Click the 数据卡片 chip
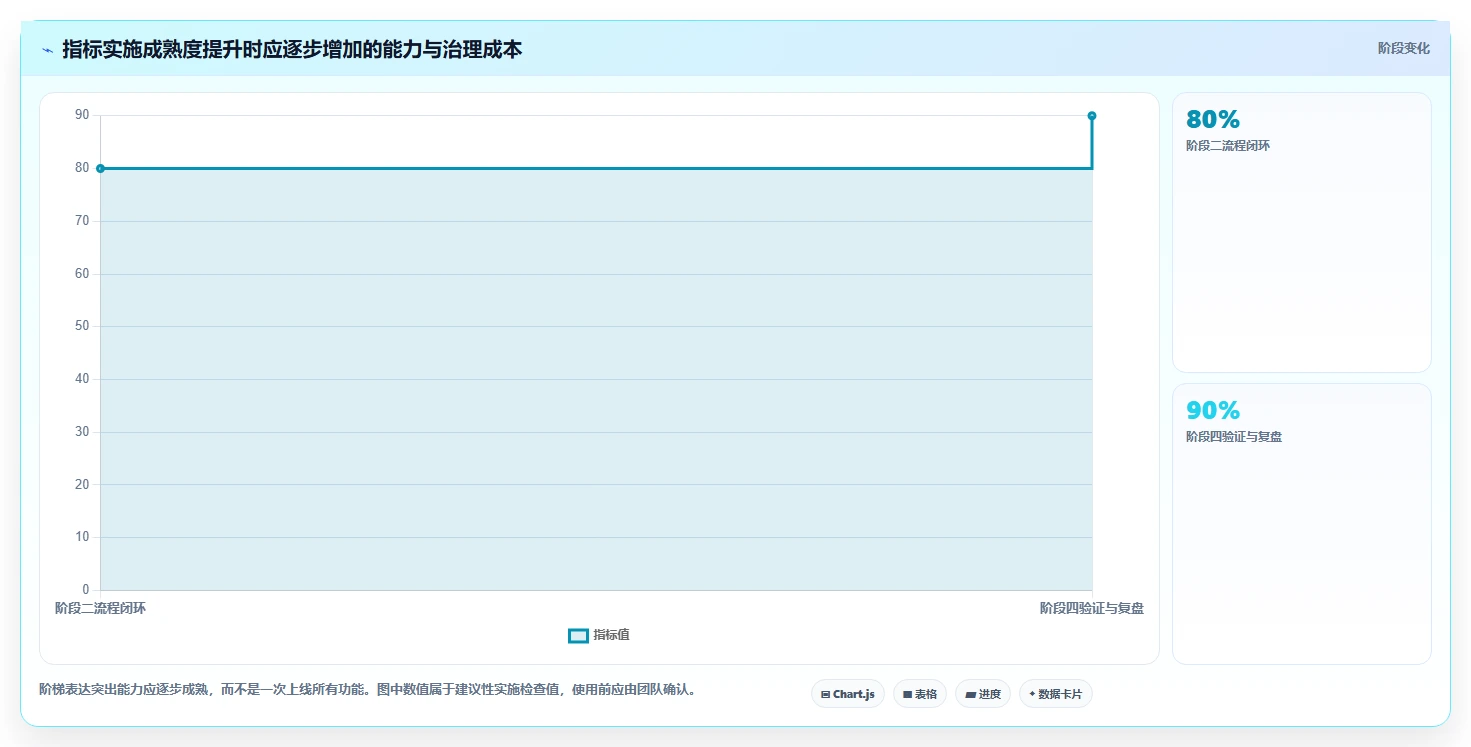 1056,694
